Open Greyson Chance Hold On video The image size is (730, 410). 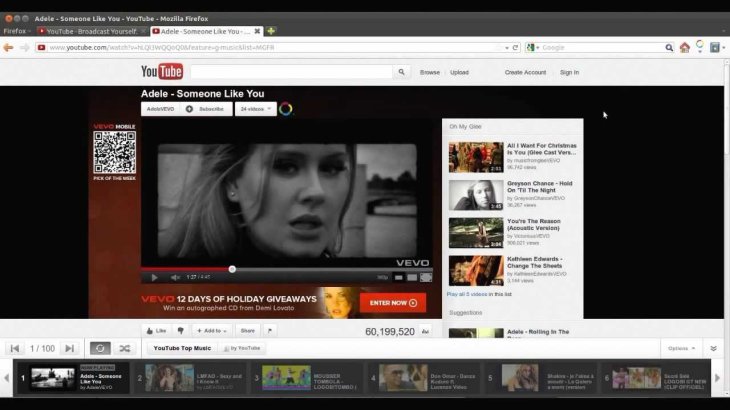click(x=513, y=195)
